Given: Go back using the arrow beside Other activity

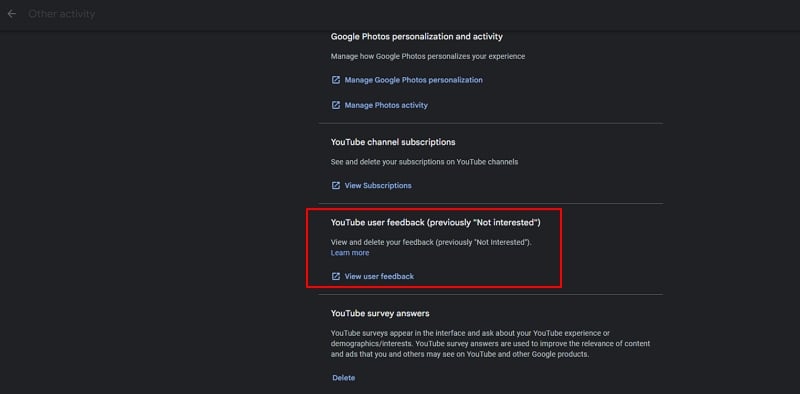Looking at the screenshot, I should pyautogui.click(x=12, y=14).
